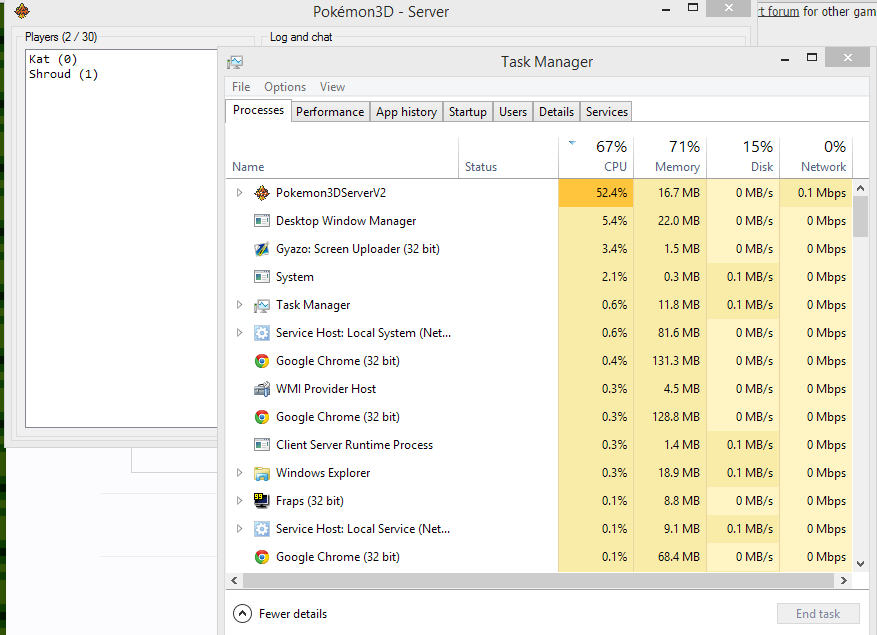Image resolution: width=877 pixels, height=635 pixels.
Task: Select player Kat (0) in server list
Action: point(53,59)
